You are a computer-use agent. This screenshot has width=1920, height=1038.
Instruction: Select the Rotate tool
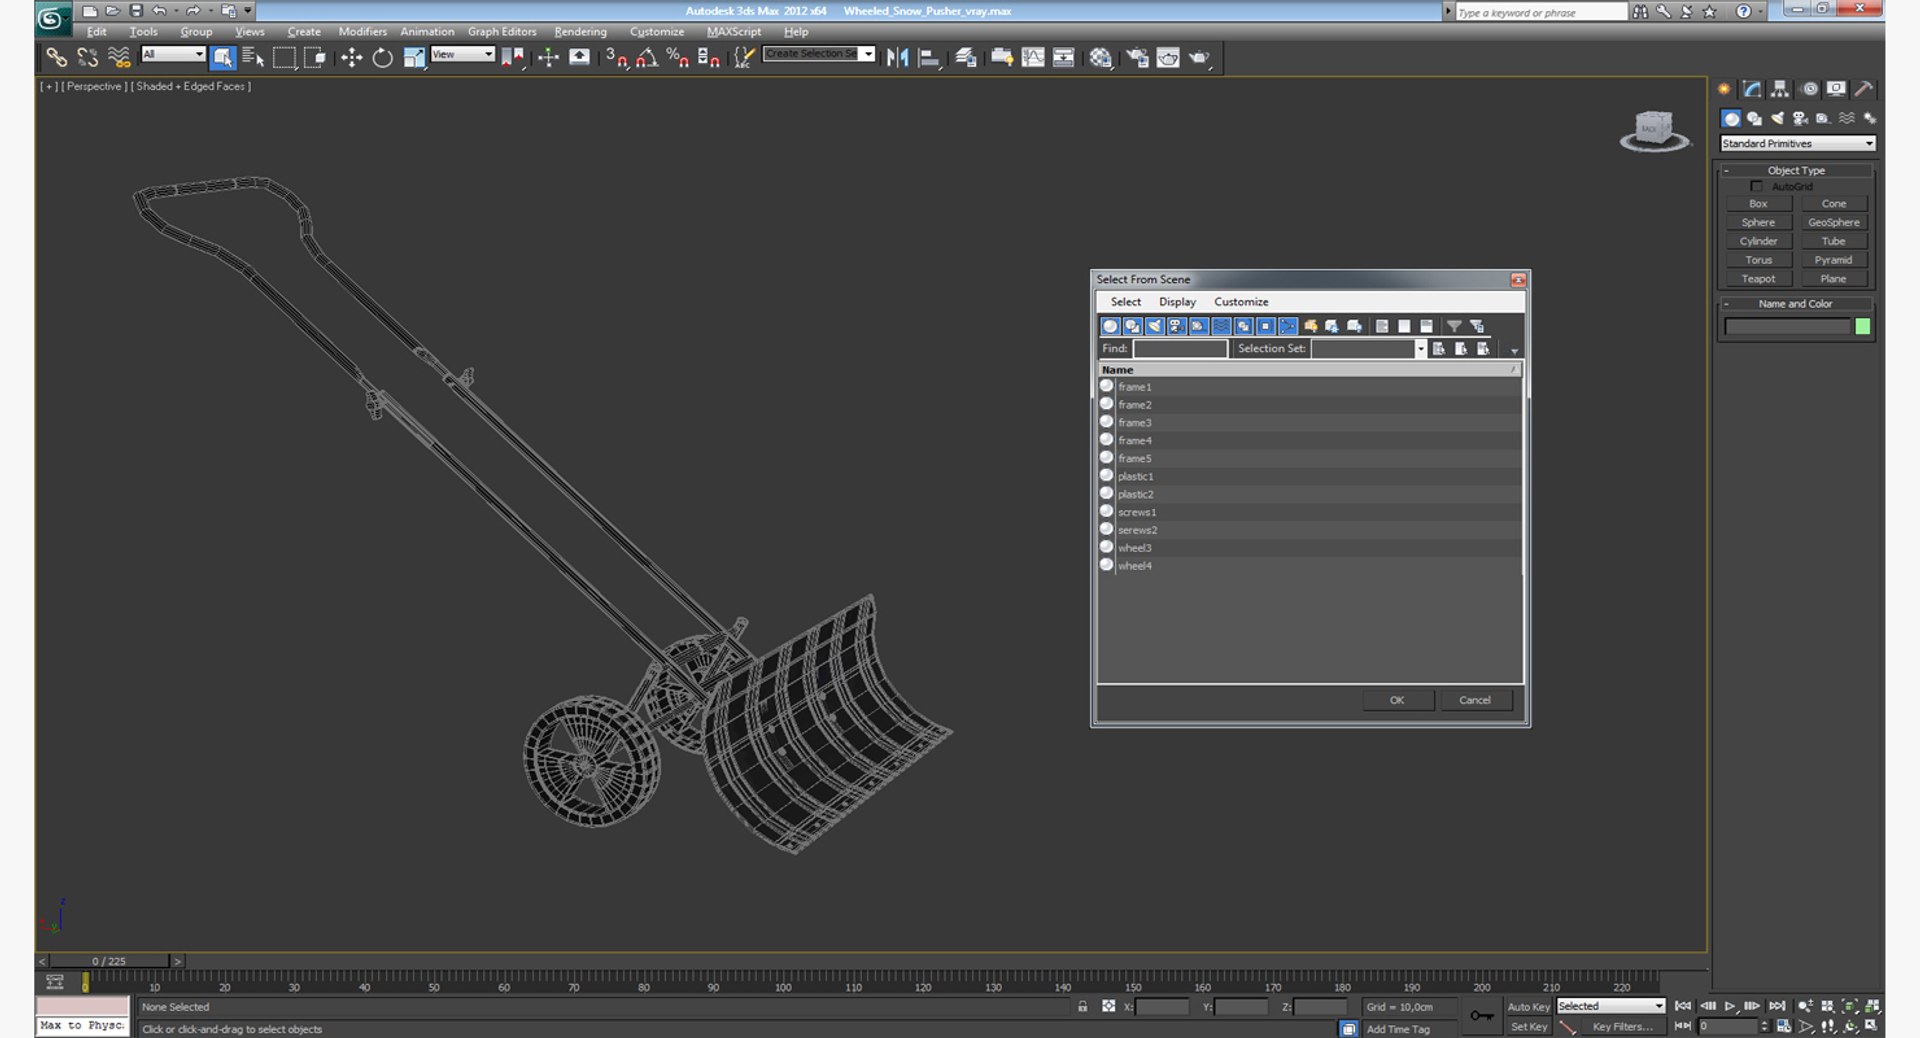tap(382, 58)
